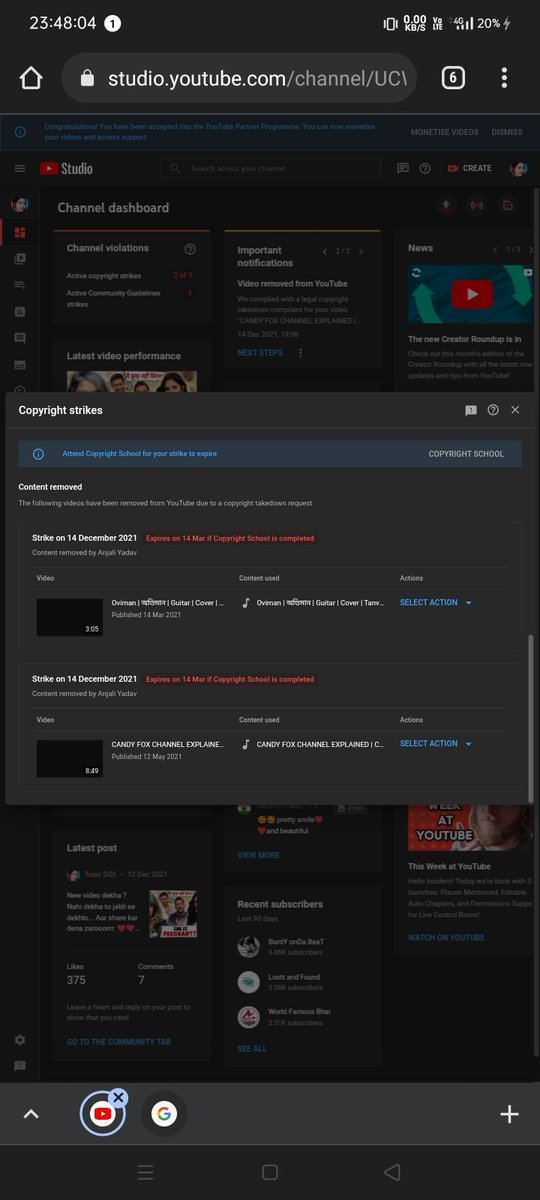Select the Dashboard sidebar icon
The image size is (540, 1200).
pyautogui.click(x=20, y=233)
